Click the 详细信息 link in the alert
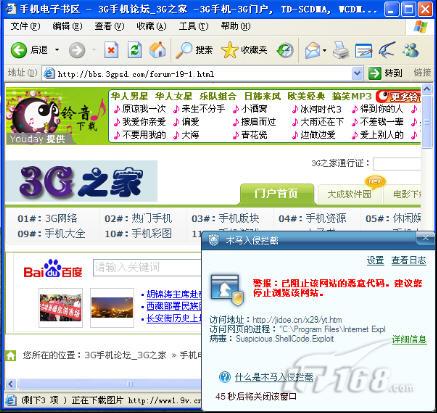 pyautogui.click(x=409, y=339)
